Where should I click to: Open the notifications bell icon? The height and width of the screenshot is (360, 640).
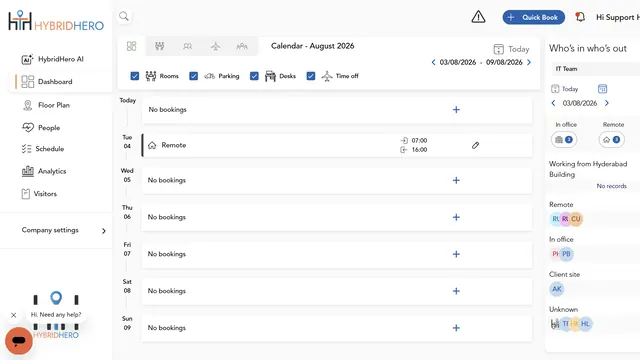580,17
